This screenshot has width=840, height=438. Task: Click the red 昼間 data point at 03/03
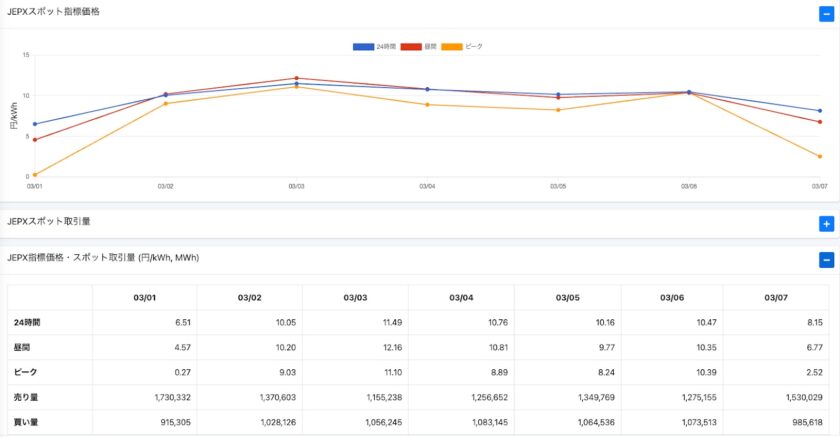(296, 78)
